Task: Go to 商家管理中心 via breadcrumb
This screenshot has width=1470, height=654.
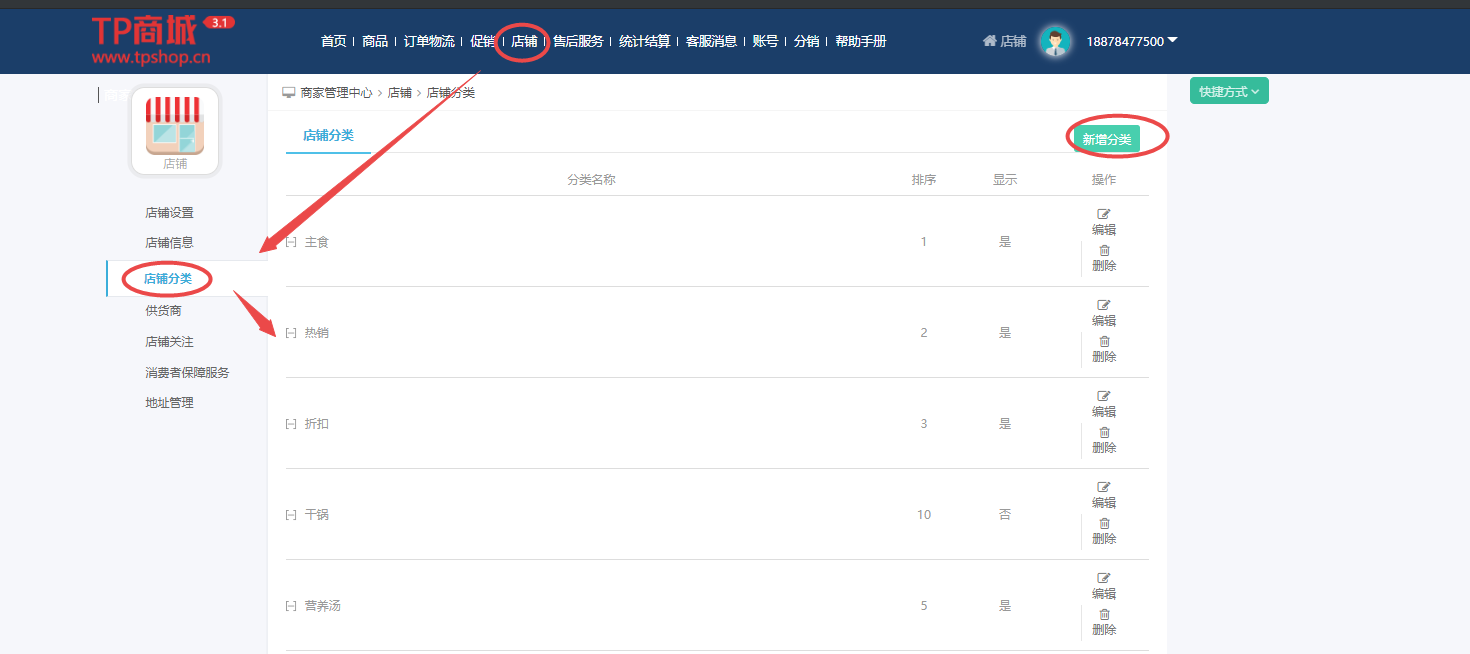Action: click(336, 92)
